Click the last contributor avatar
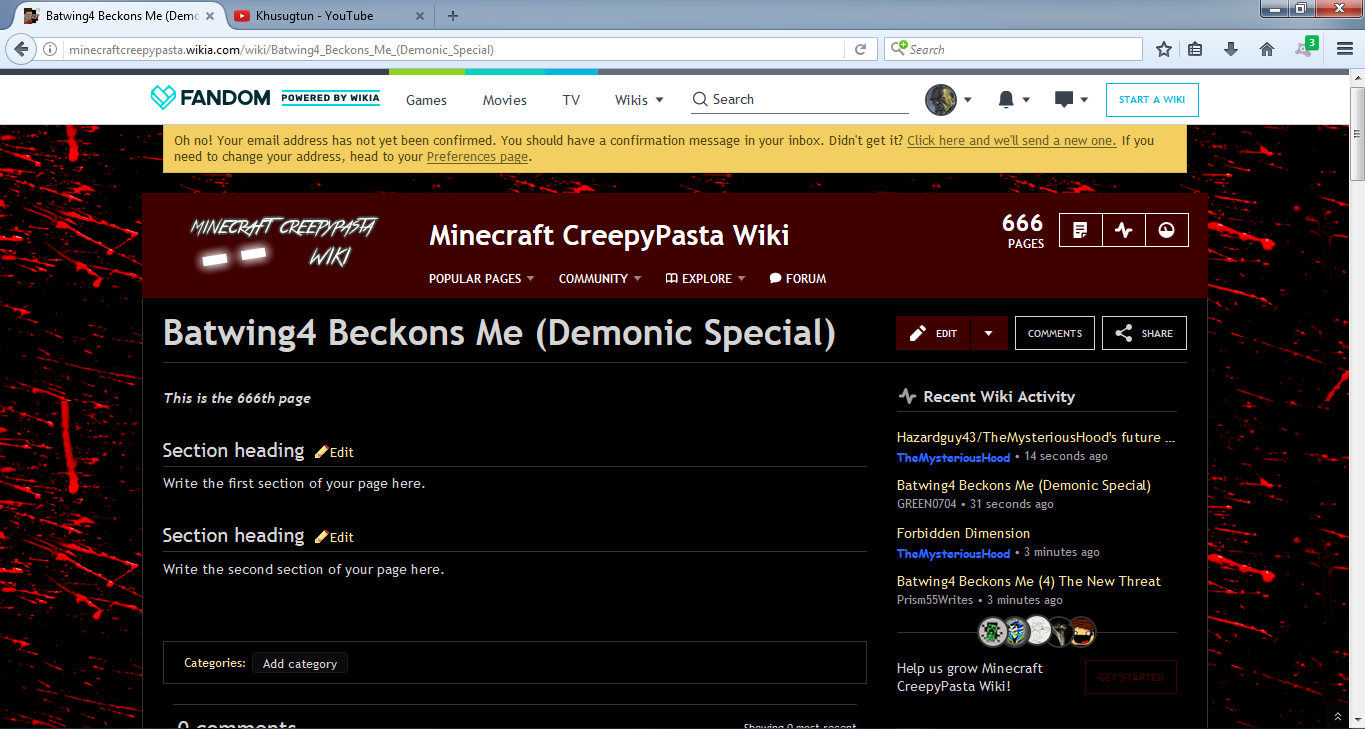This screenshot has width=1365, height=729. click(x=1082, y=631)
